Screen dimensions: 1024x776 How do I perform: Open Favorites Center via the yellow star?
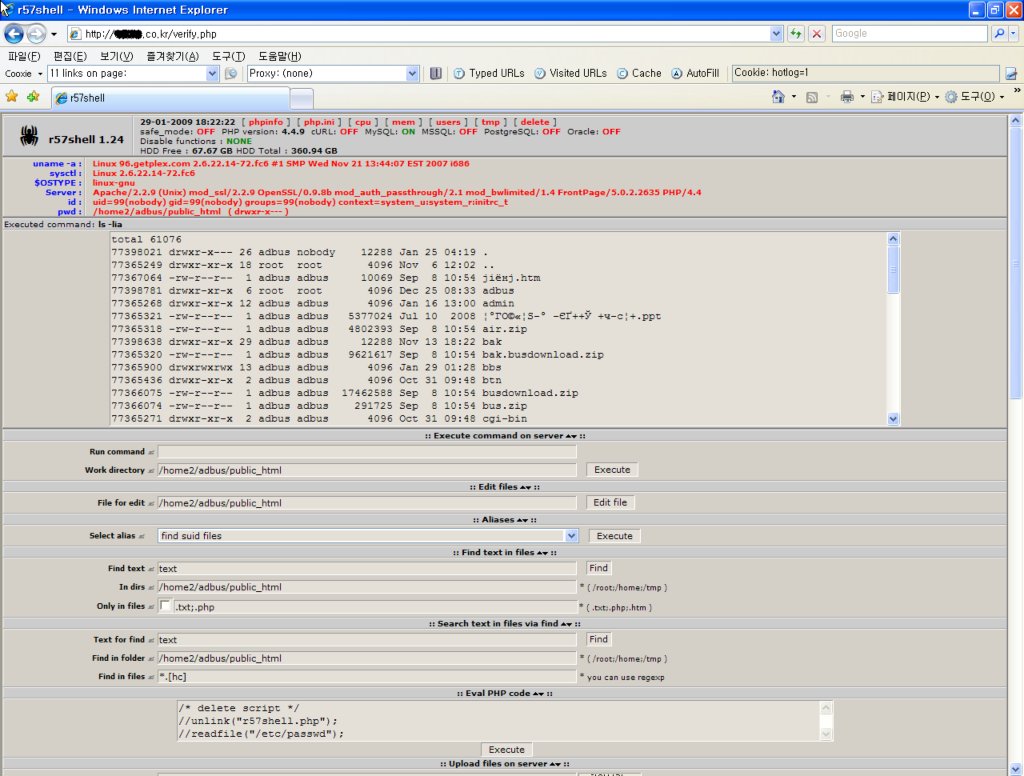tap(12, 97)
